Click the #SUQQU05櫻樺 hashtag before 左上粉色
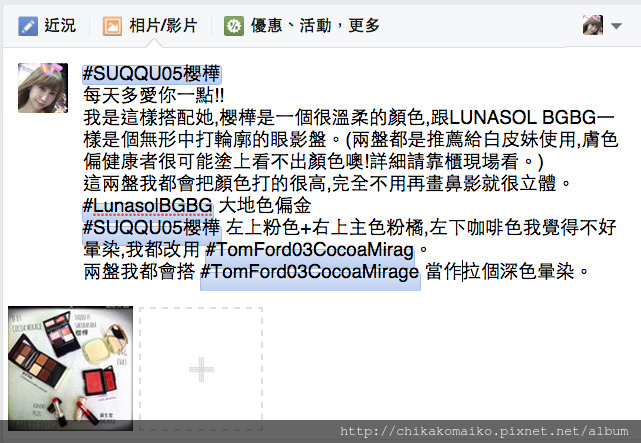Screen dimensions: 641x443 [151, 228]
